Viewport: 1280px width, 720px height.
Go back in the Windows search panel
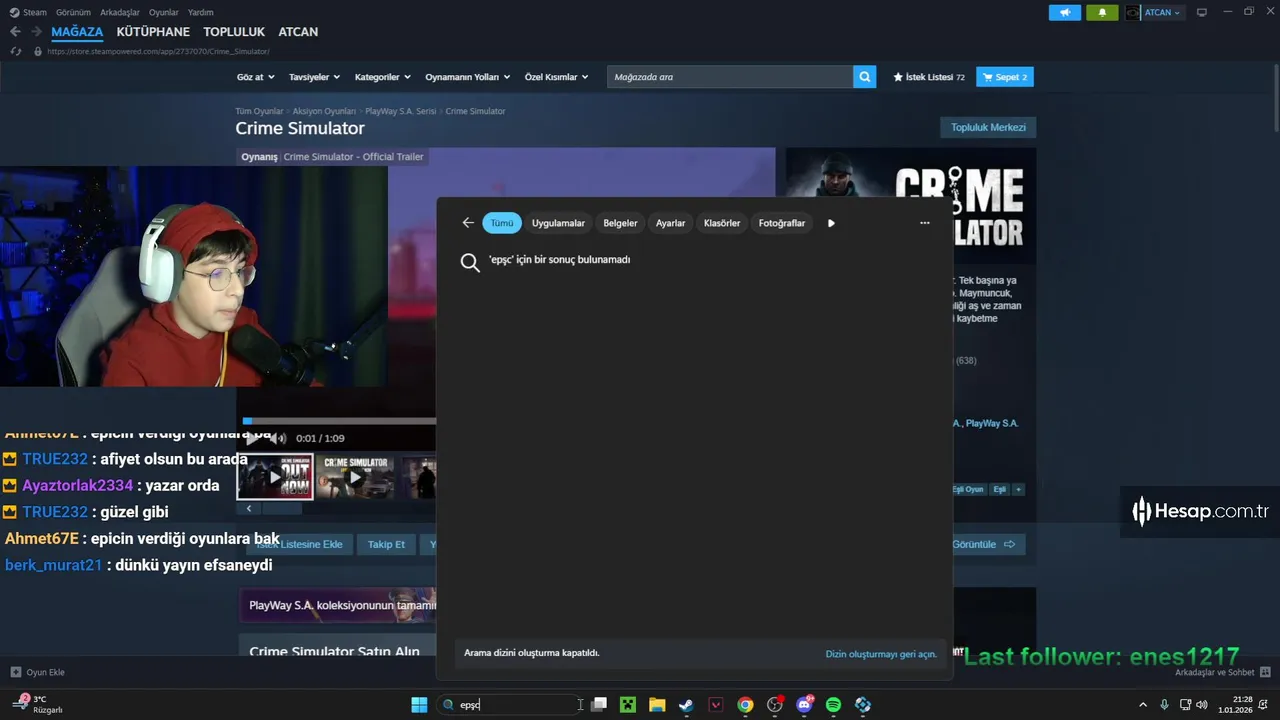(x=468, y=223)
